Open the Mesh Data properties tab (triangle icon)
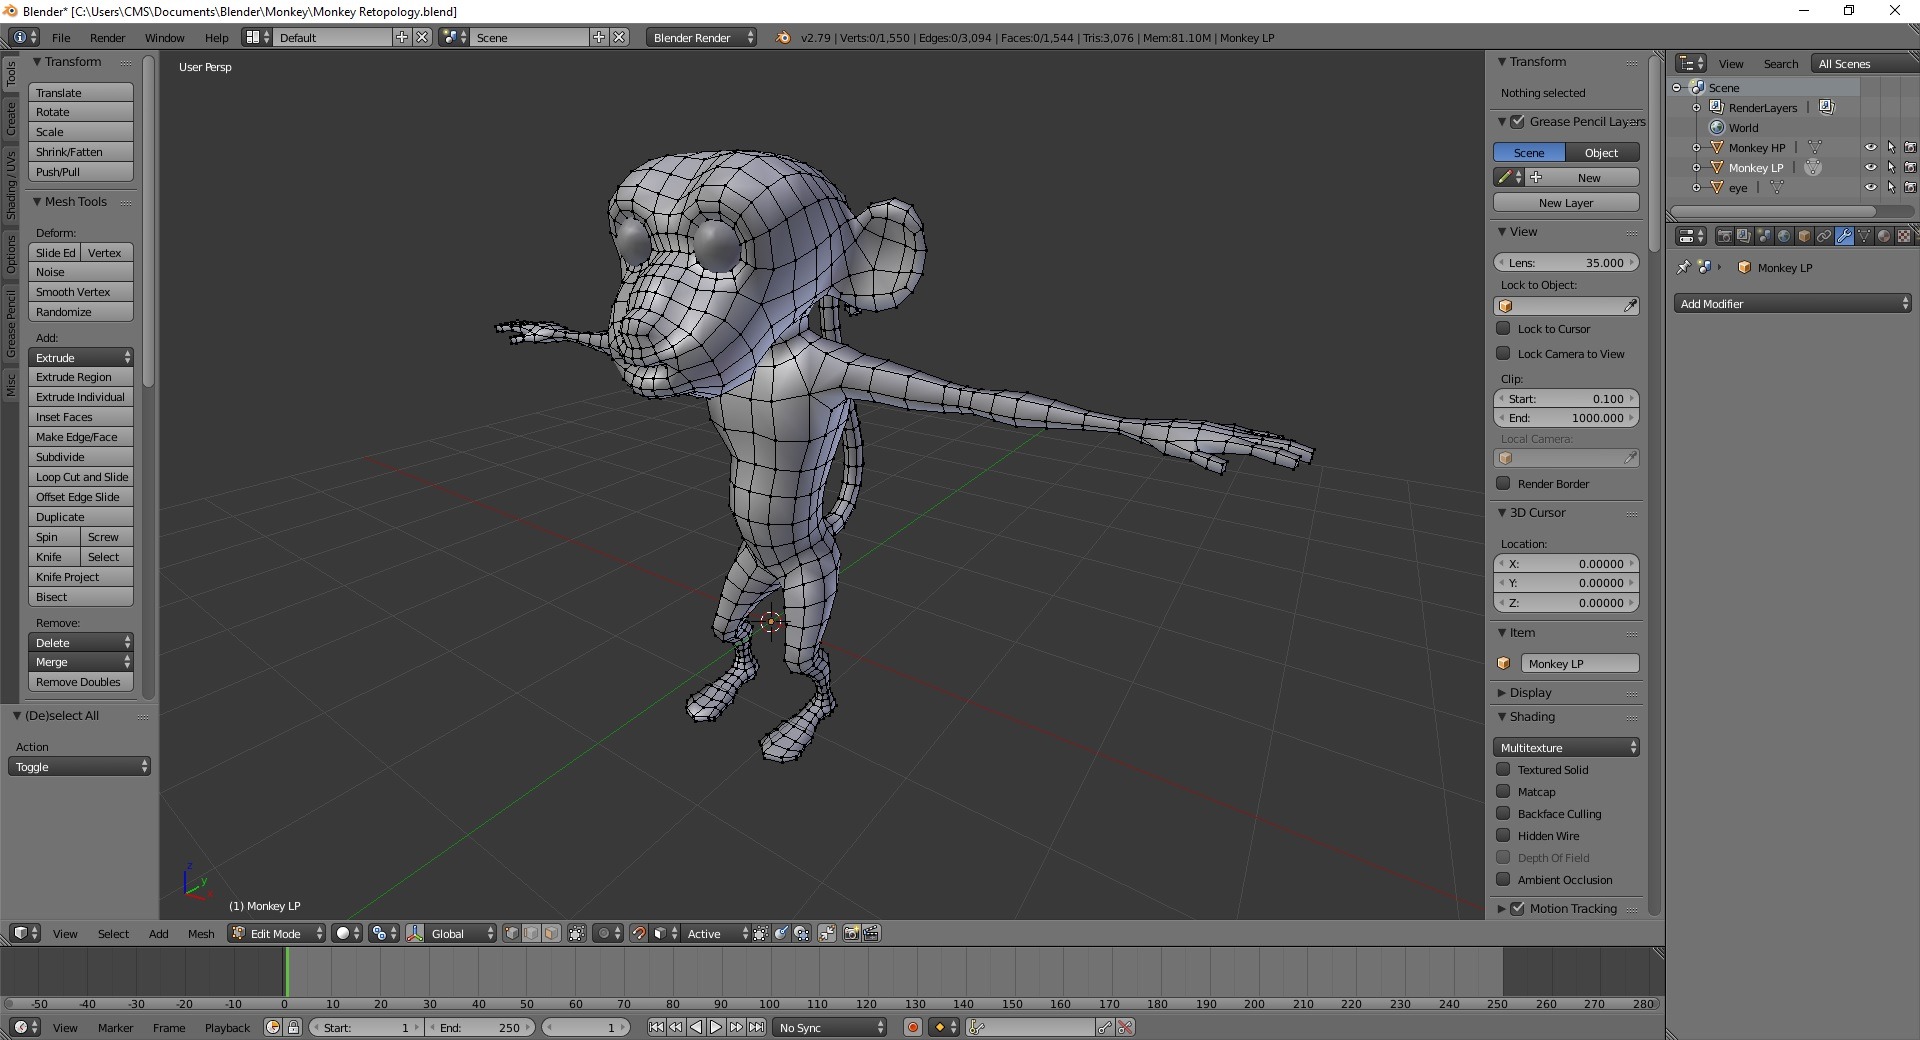The image size is (1920, 1040). click(1864, 236)
